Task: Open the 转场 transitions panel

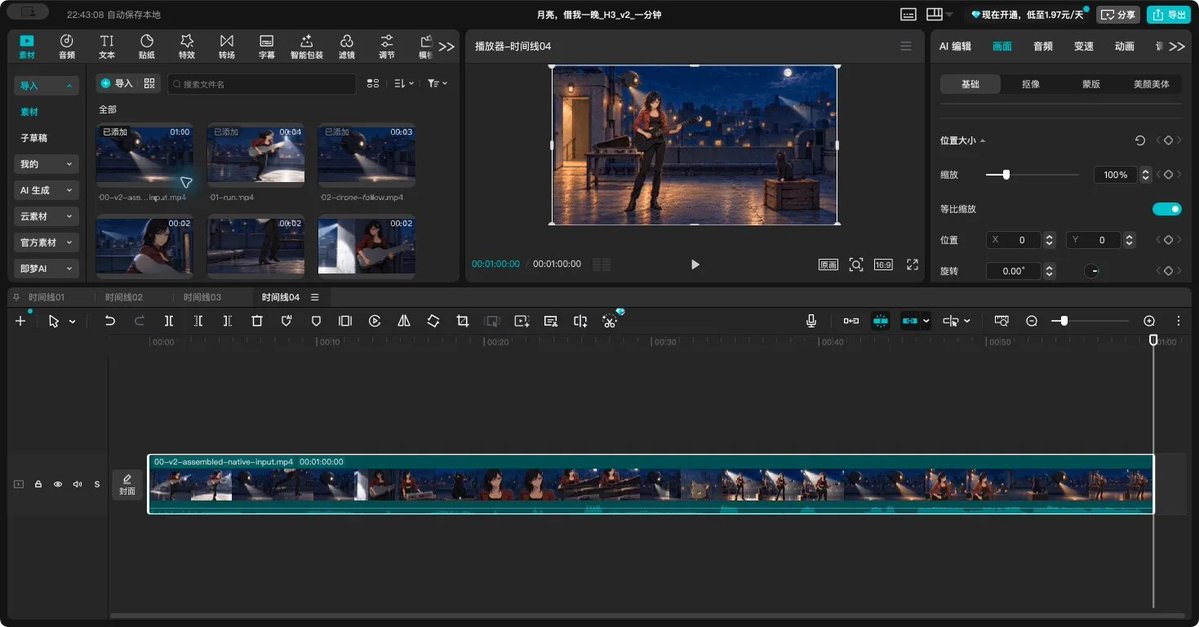Action: 226,46
